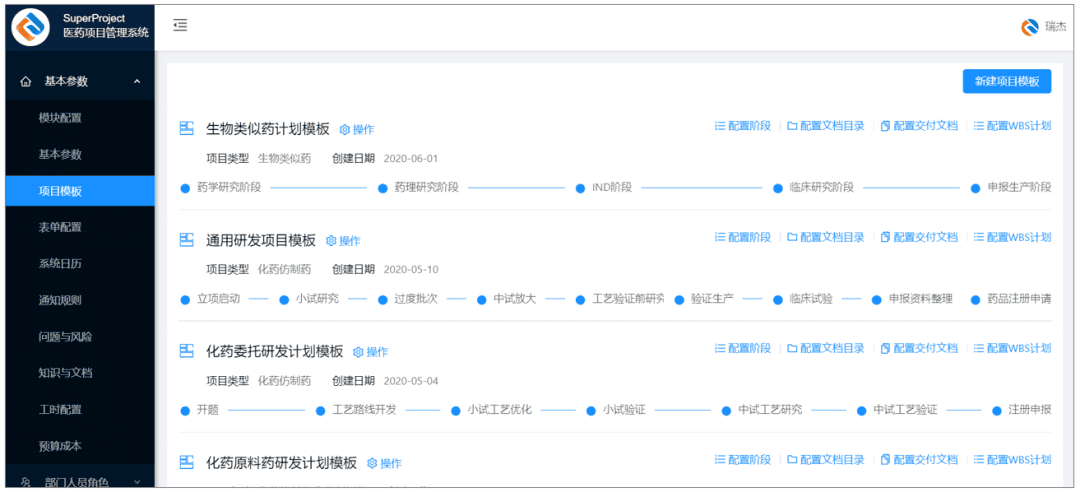The image size is (1080, 492).
Task: Click 配置阶段 for 生物类似药计划模板
Action: pos(743,126)
